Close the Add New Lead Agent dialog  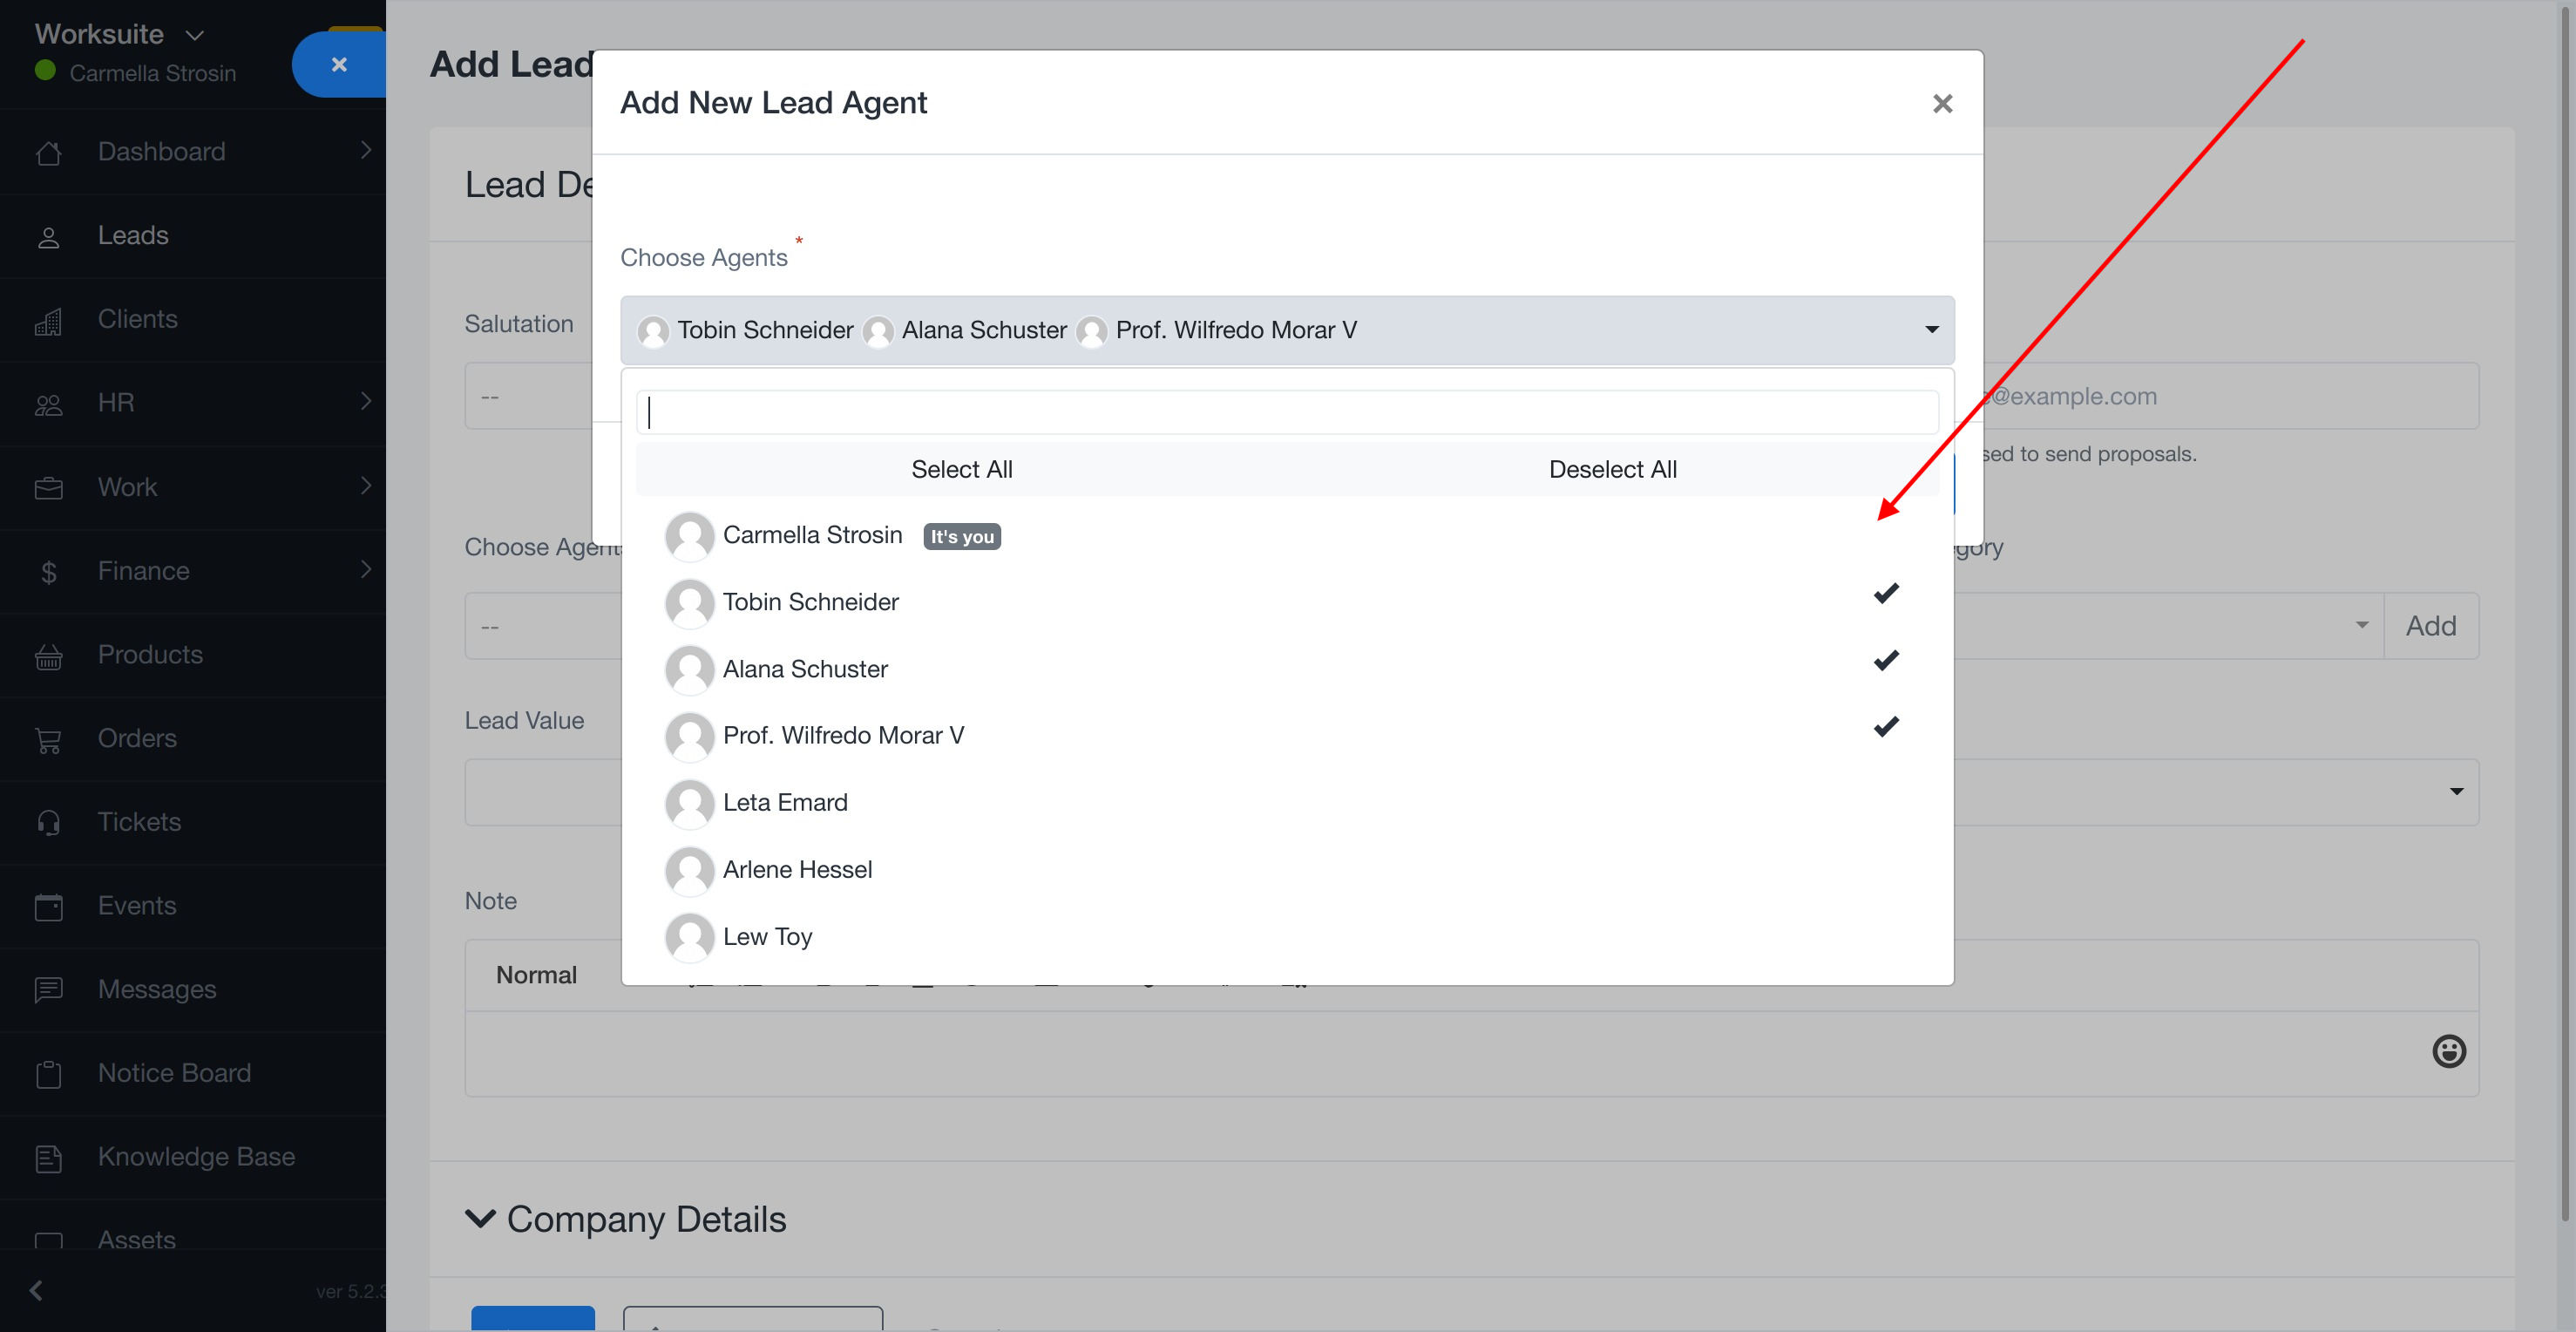tap(1942, 104)
